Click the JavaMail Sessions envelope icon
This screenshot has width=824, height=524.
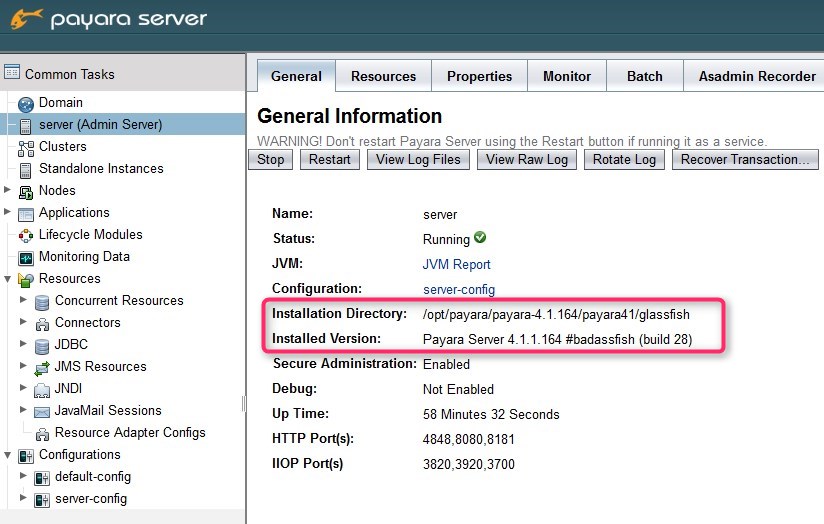click(42, 412)
